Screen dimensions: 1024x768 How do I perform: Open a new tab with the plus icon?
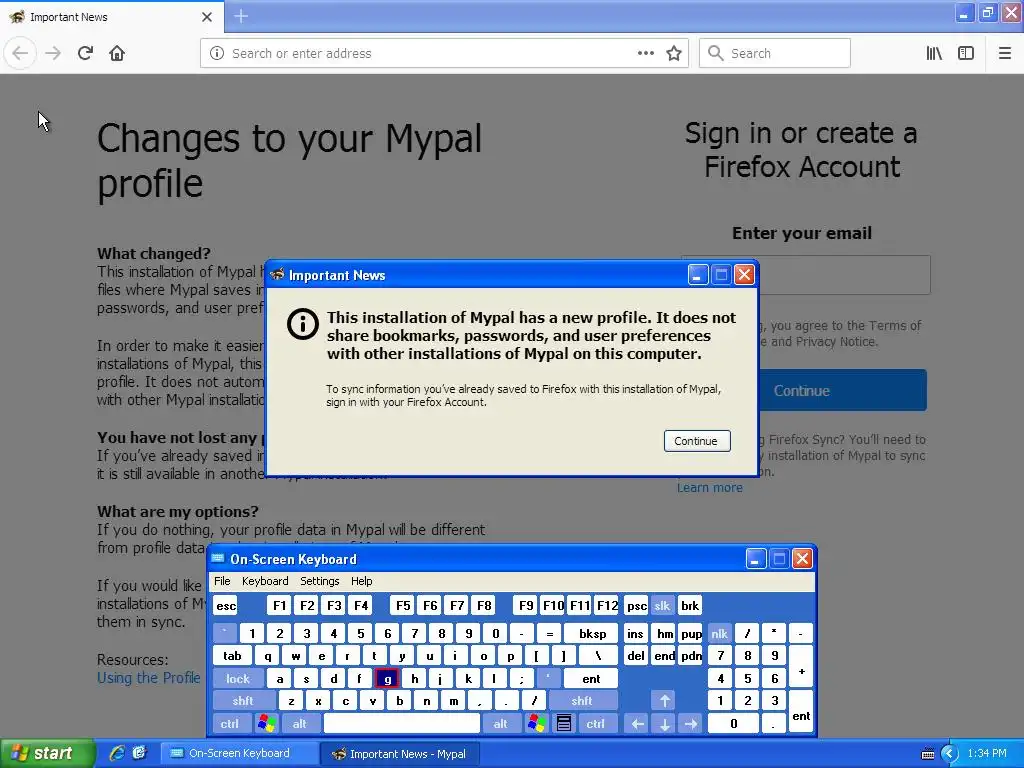241,16
